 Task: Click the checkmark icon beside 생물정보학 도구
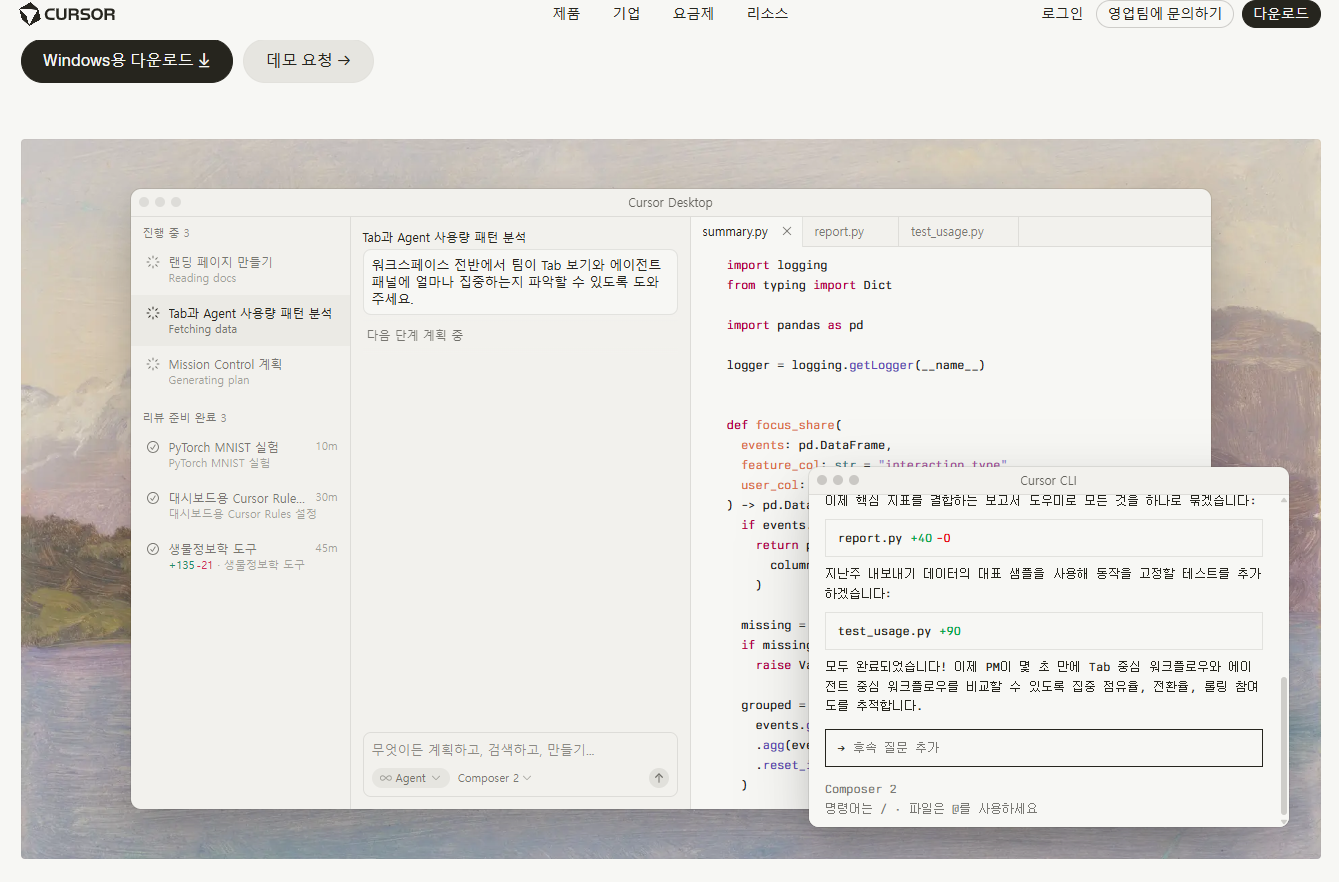pyautogui.click(x=153, y=549)
